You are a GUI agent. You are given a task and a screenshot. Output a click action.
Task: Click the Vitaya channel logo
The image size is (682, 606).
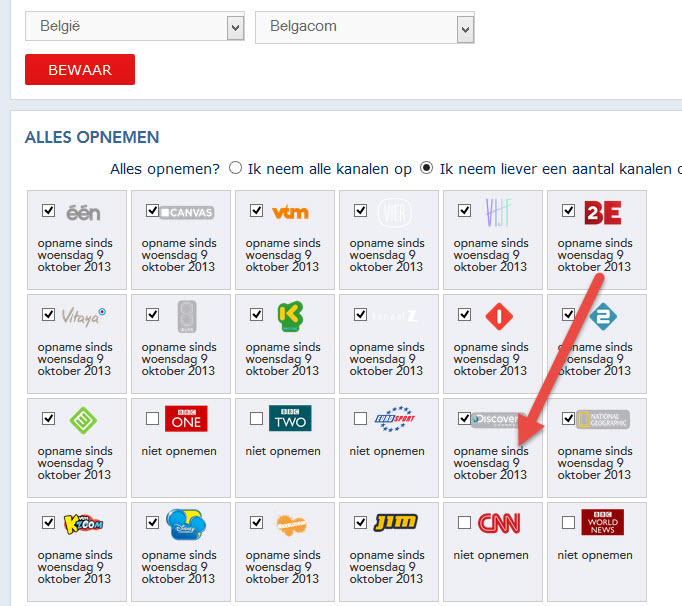(x=83, y=315)
